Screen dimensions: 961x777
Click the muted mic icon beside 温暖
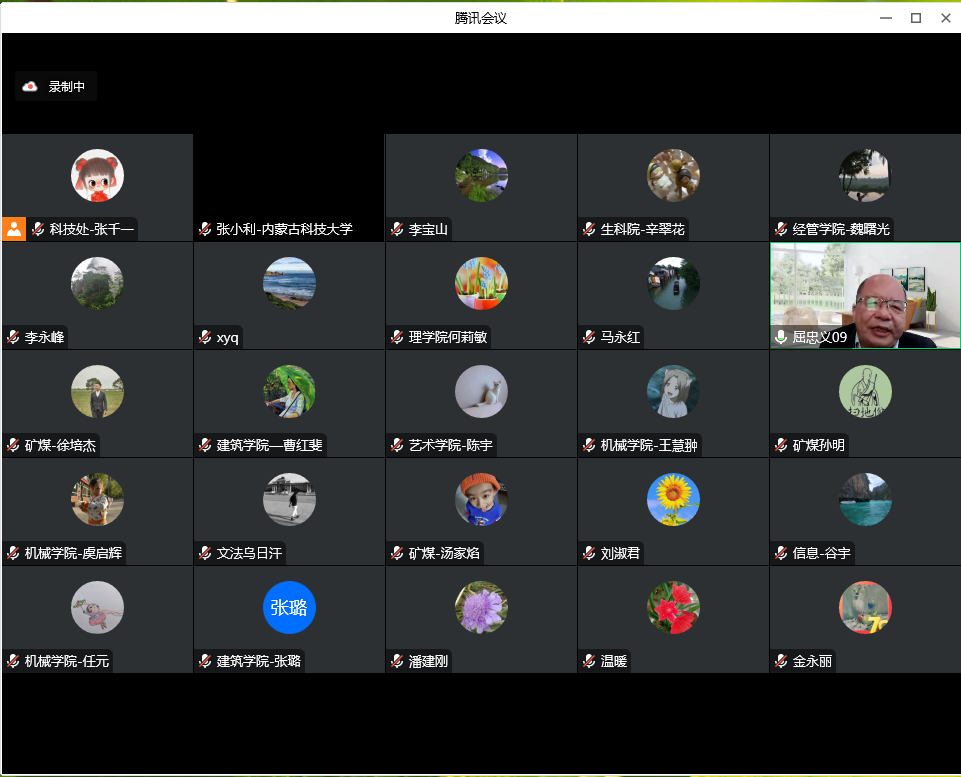(x=589, y=661)
